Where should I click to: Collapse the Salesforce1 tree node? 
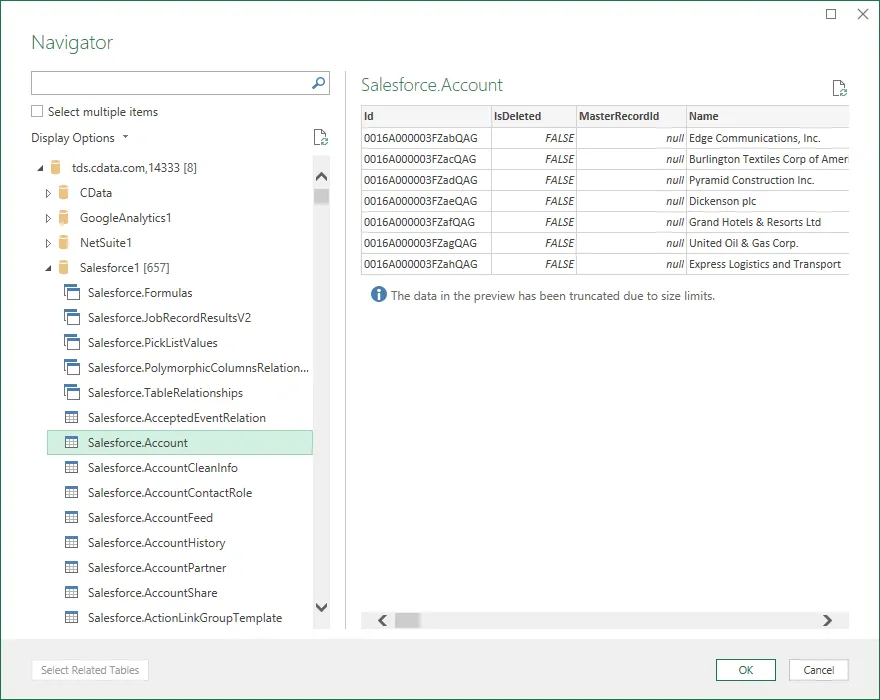click(48, 267)
